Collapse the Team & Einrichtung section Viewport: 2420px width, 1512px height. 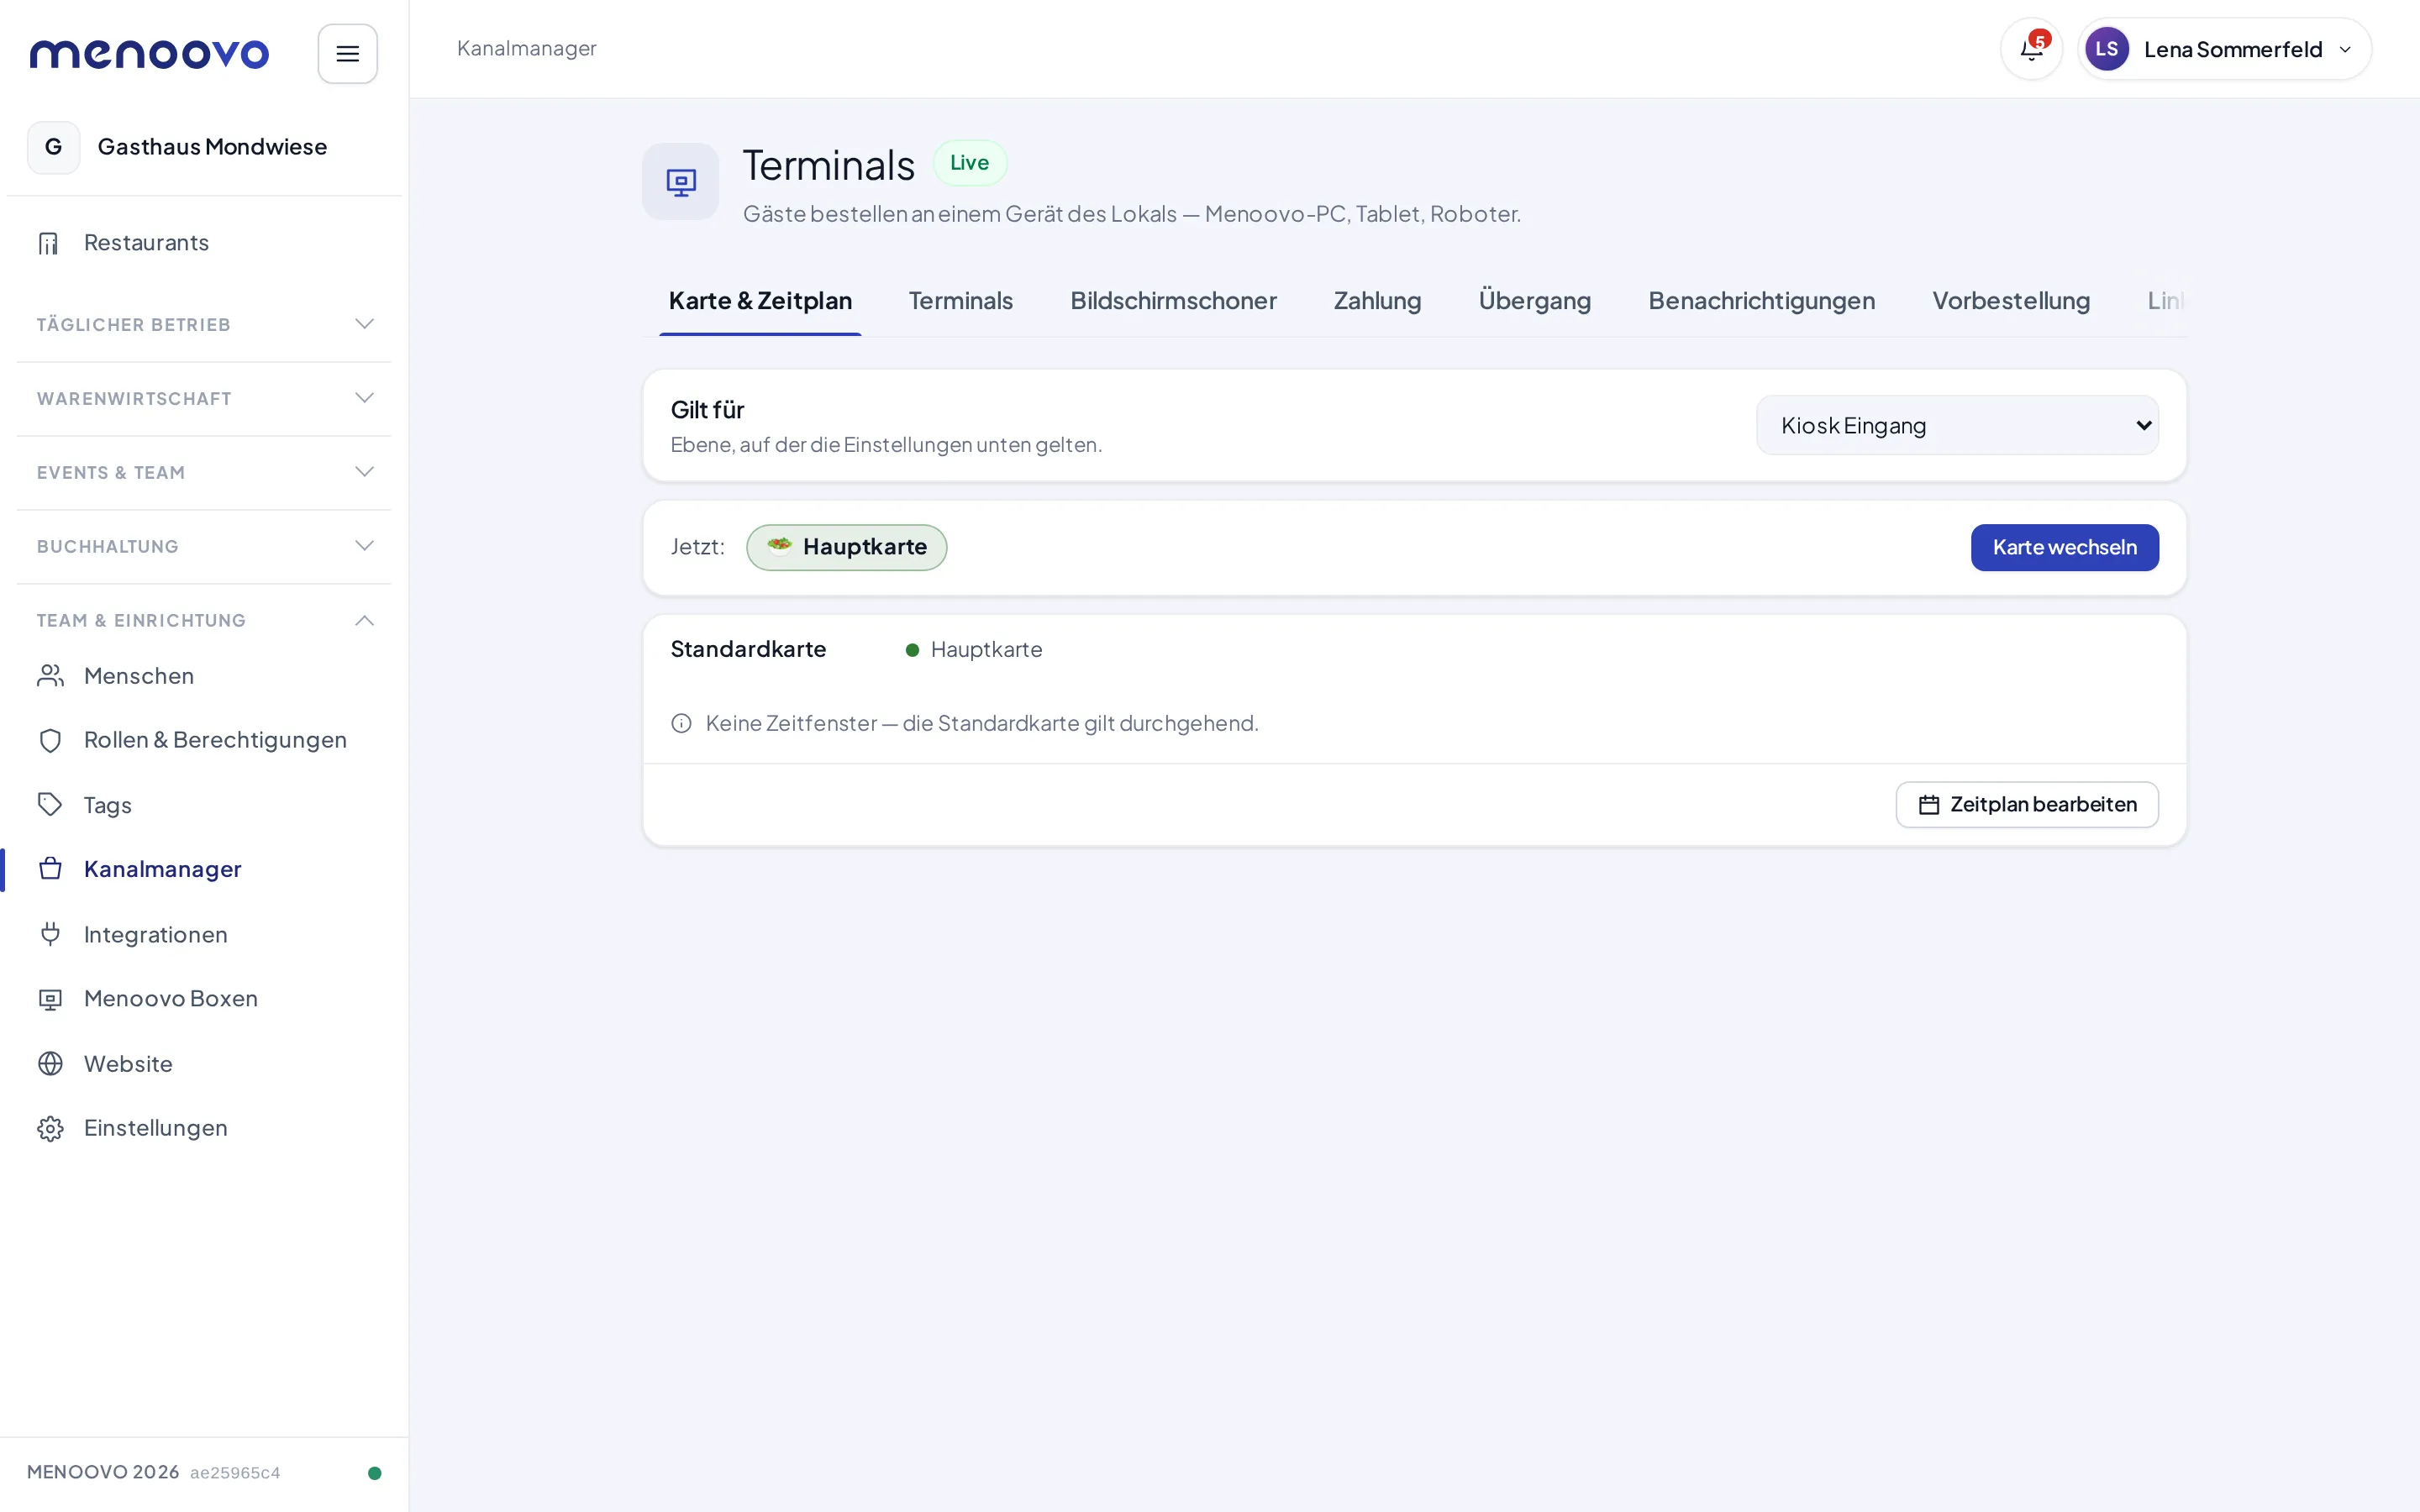(x=204, y=620)
